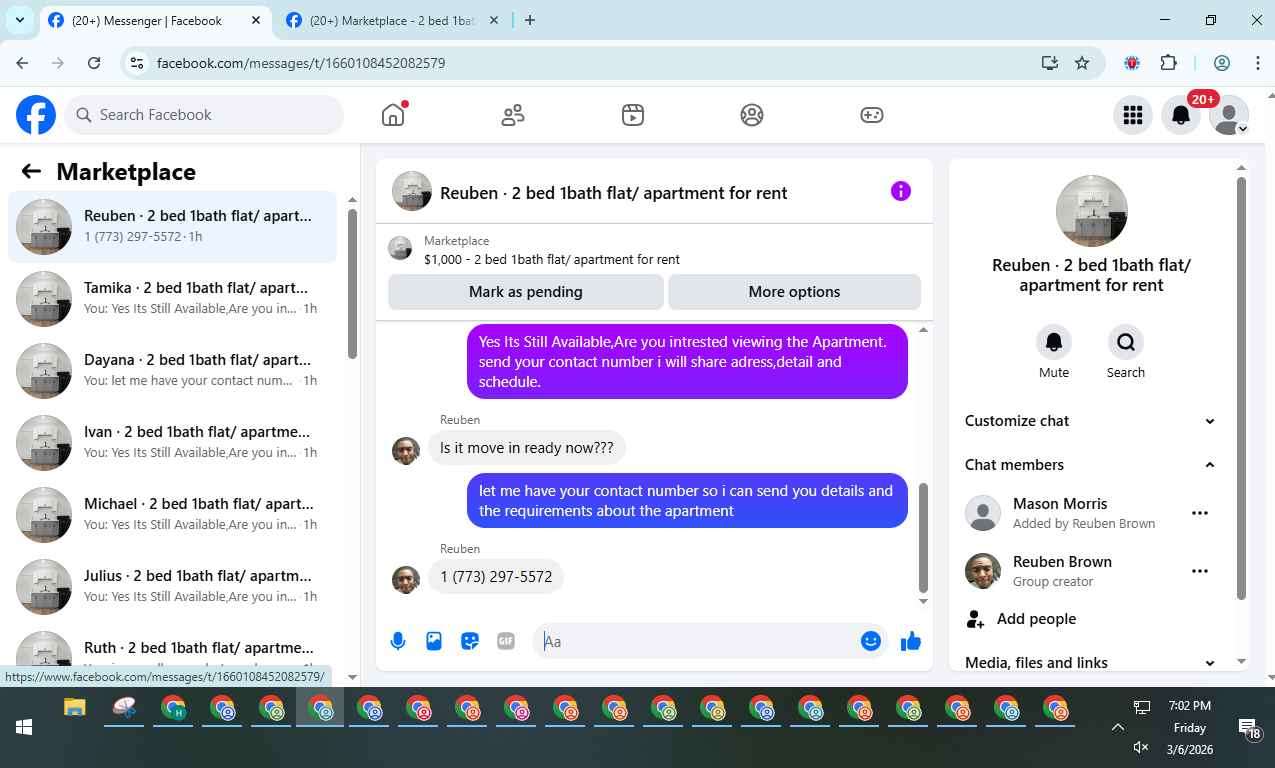Expand Media, files and links section

pos(1091,663)
